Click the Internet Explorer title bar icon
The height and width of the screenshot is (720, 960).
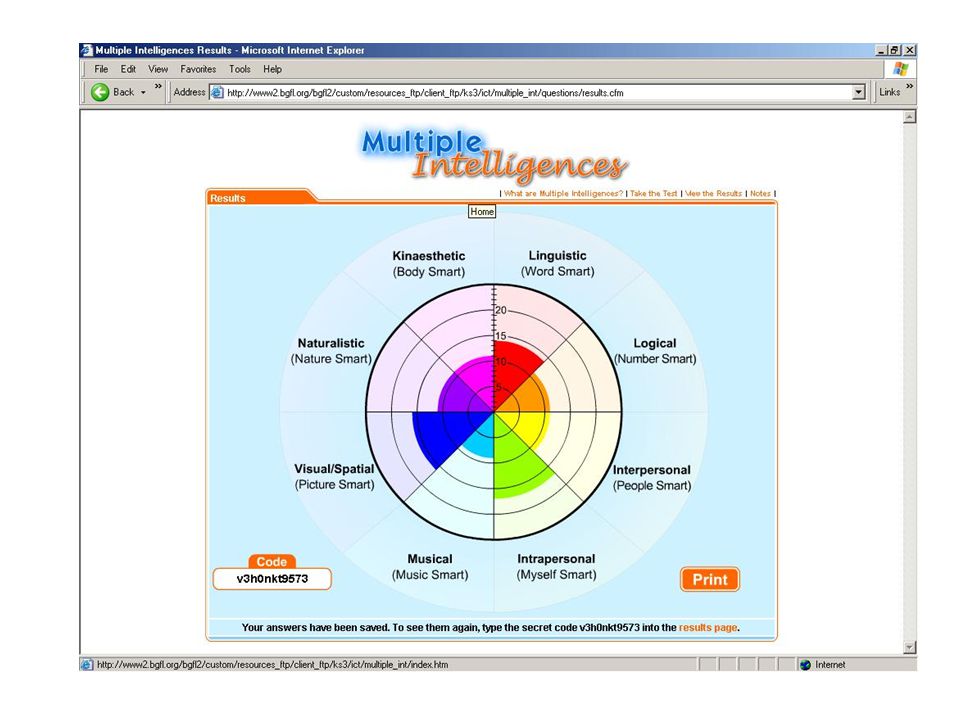(x=87, y=50)
